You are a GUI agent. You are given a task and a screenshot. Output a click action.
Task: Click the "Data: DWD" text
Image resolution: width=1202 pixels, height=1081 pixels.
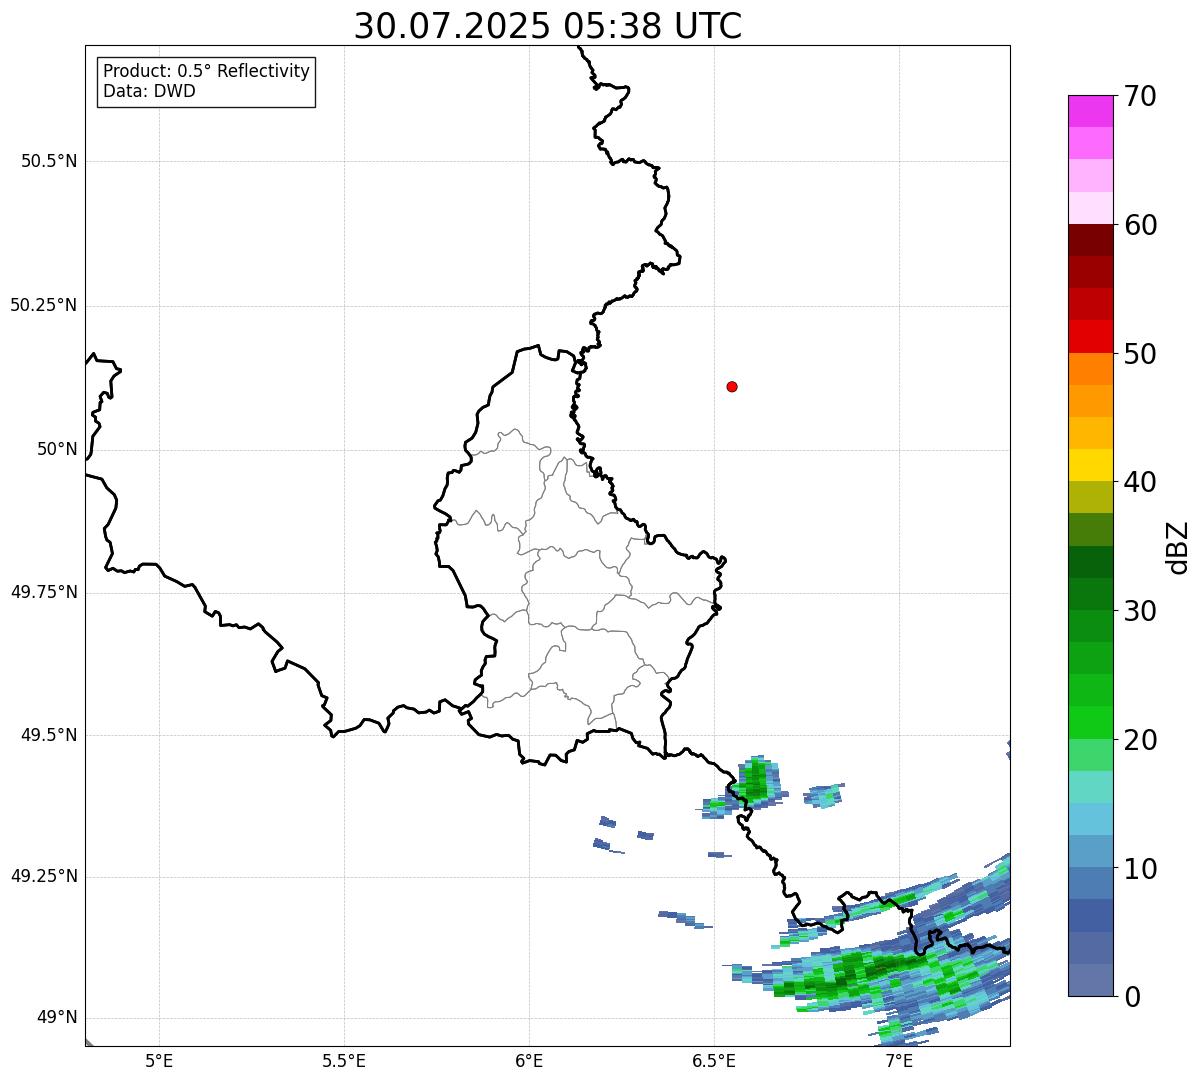point(149,91)
